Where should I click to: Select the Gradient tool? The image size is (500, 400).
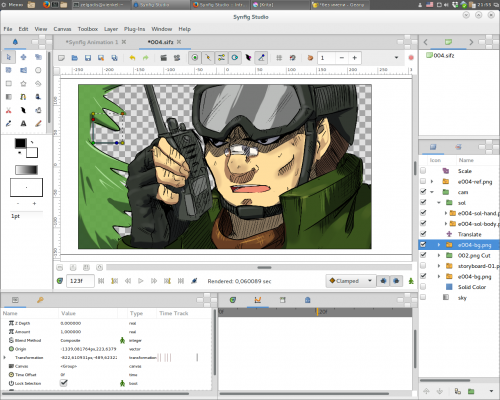pyautogui.click(x=9, y=97)
